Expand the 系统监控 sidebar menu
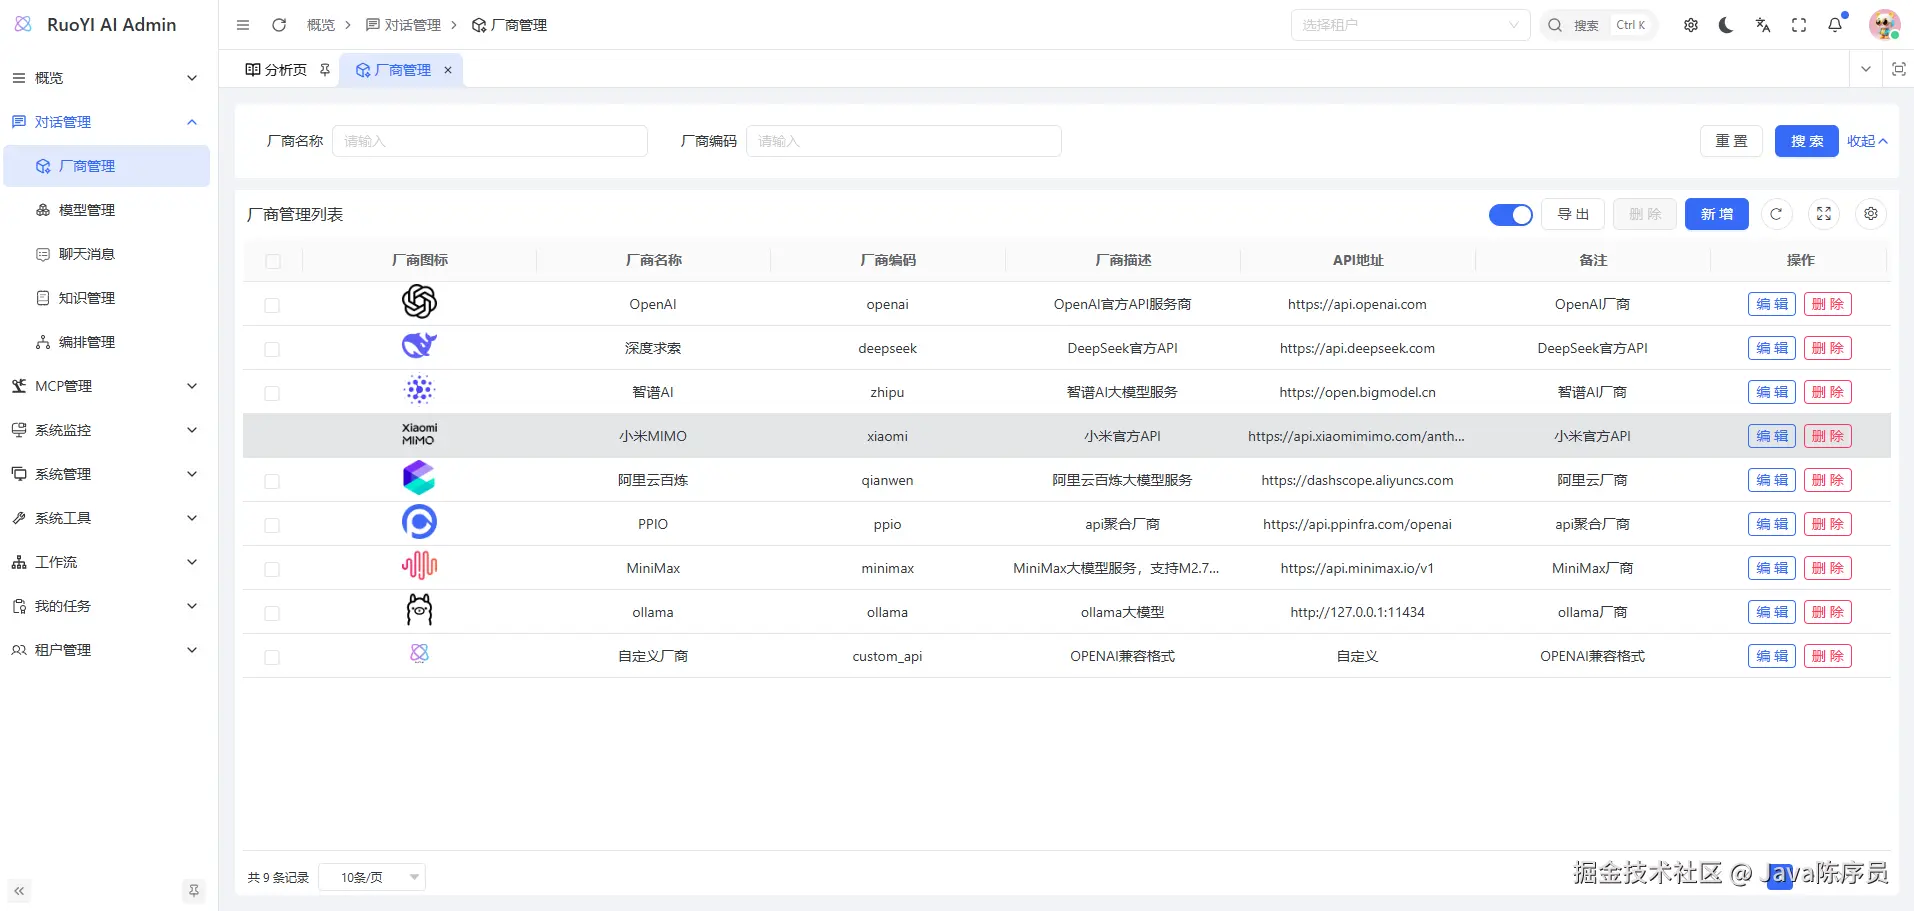This screenshot has height=911, width=1914. 105,430
